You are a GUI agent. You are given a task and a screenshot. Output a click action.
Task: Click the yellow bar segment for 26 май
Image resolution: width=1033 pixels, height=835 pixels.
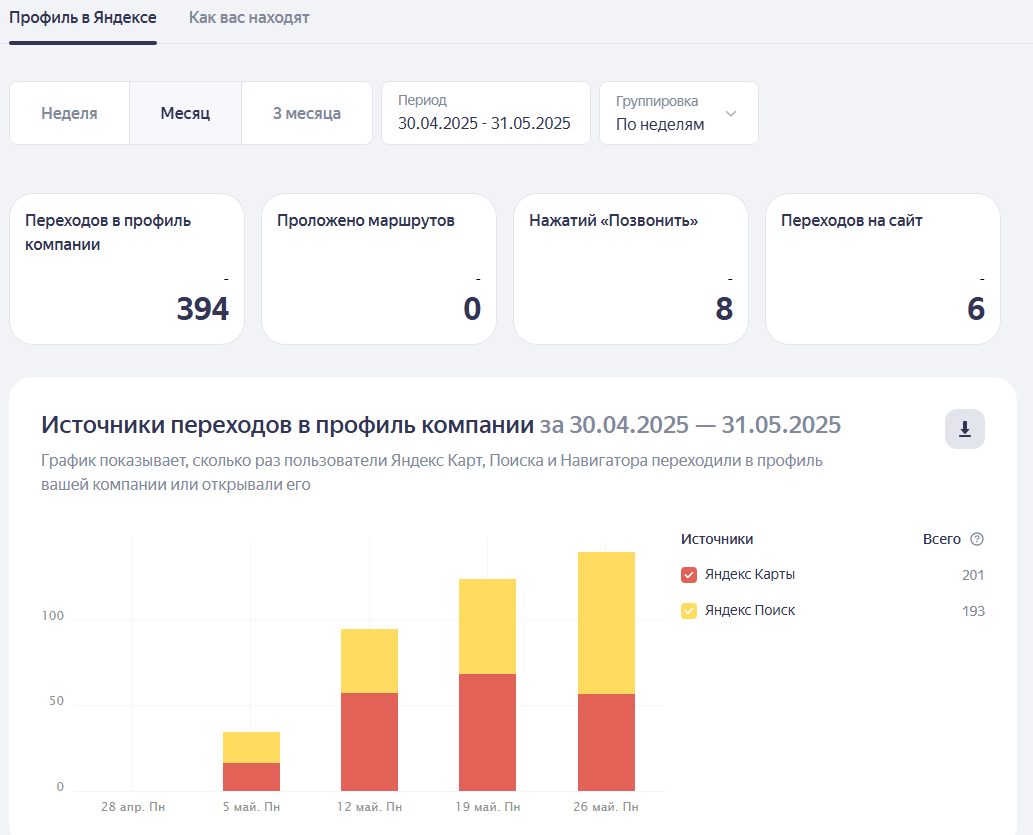606,623
